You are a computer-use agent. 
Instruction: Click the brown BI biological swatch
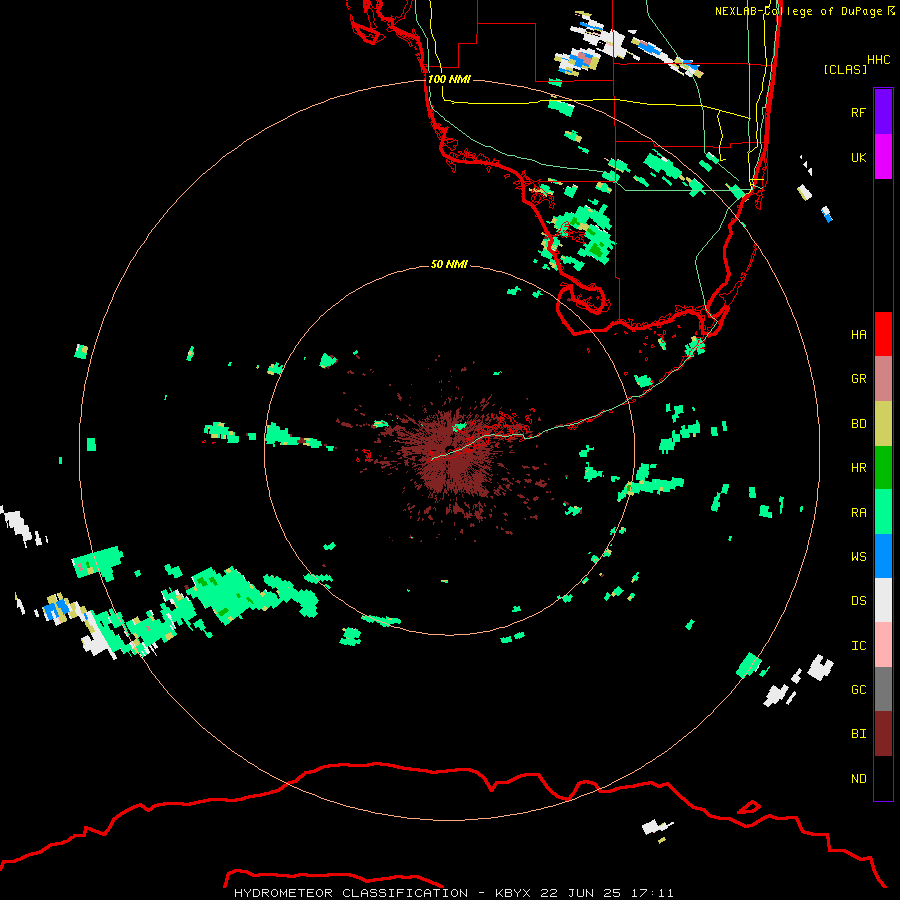[x=883, y=734]
